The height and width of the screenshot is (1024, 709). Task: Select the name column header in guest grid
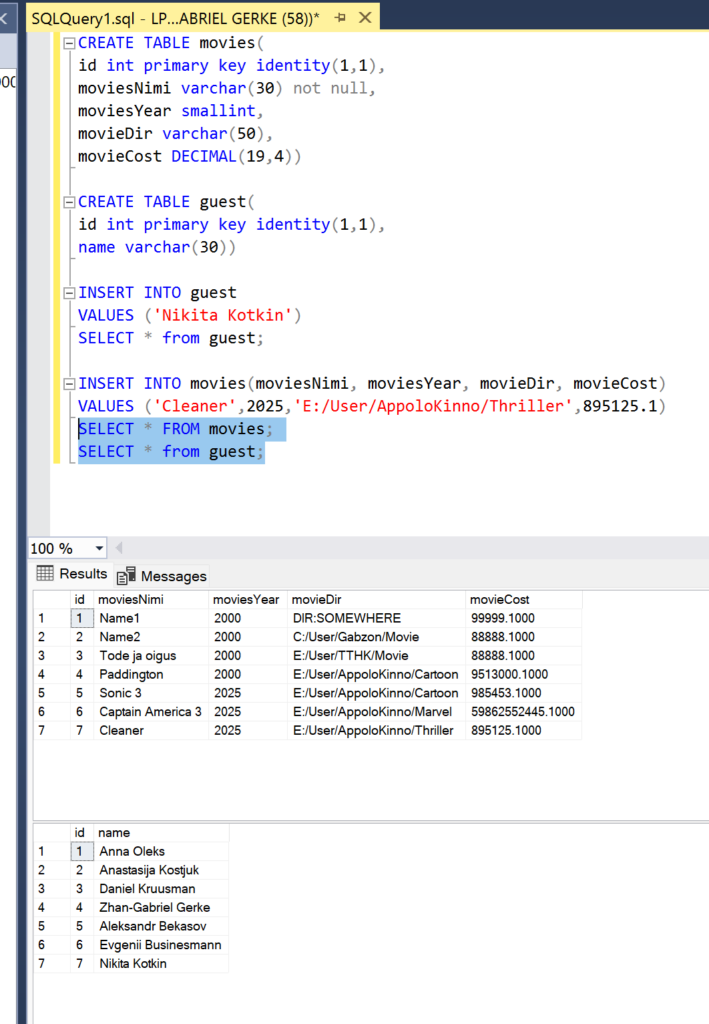(x=161, y=833)
